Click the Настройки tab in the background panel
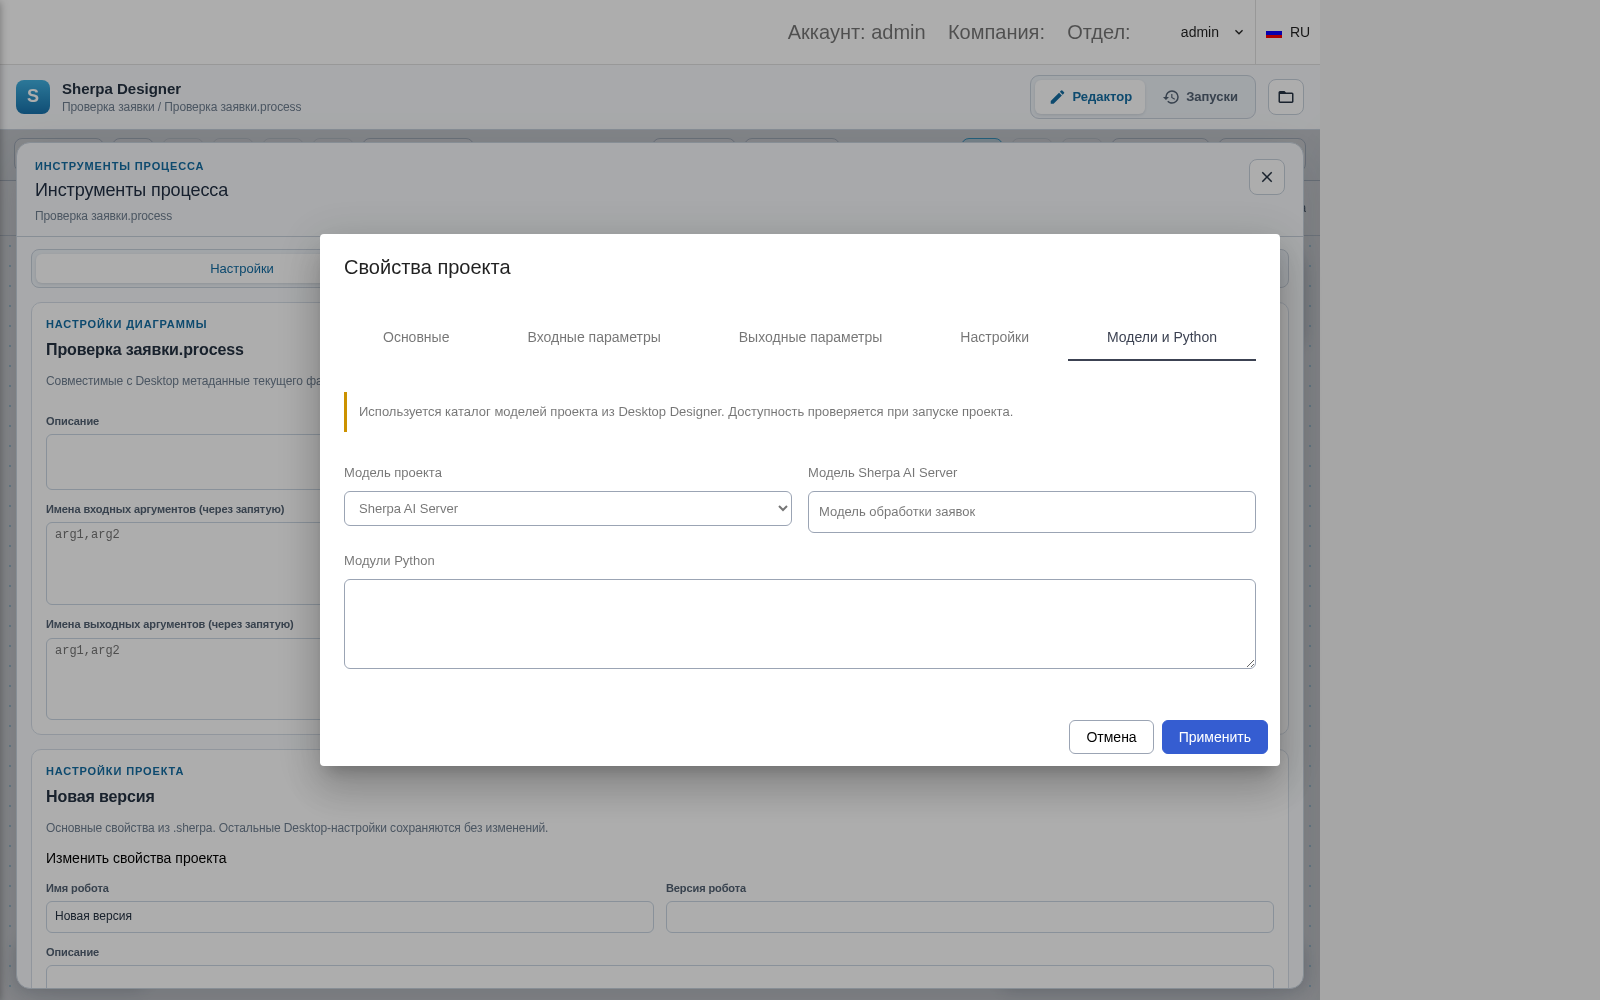 [x=241, y=269]
